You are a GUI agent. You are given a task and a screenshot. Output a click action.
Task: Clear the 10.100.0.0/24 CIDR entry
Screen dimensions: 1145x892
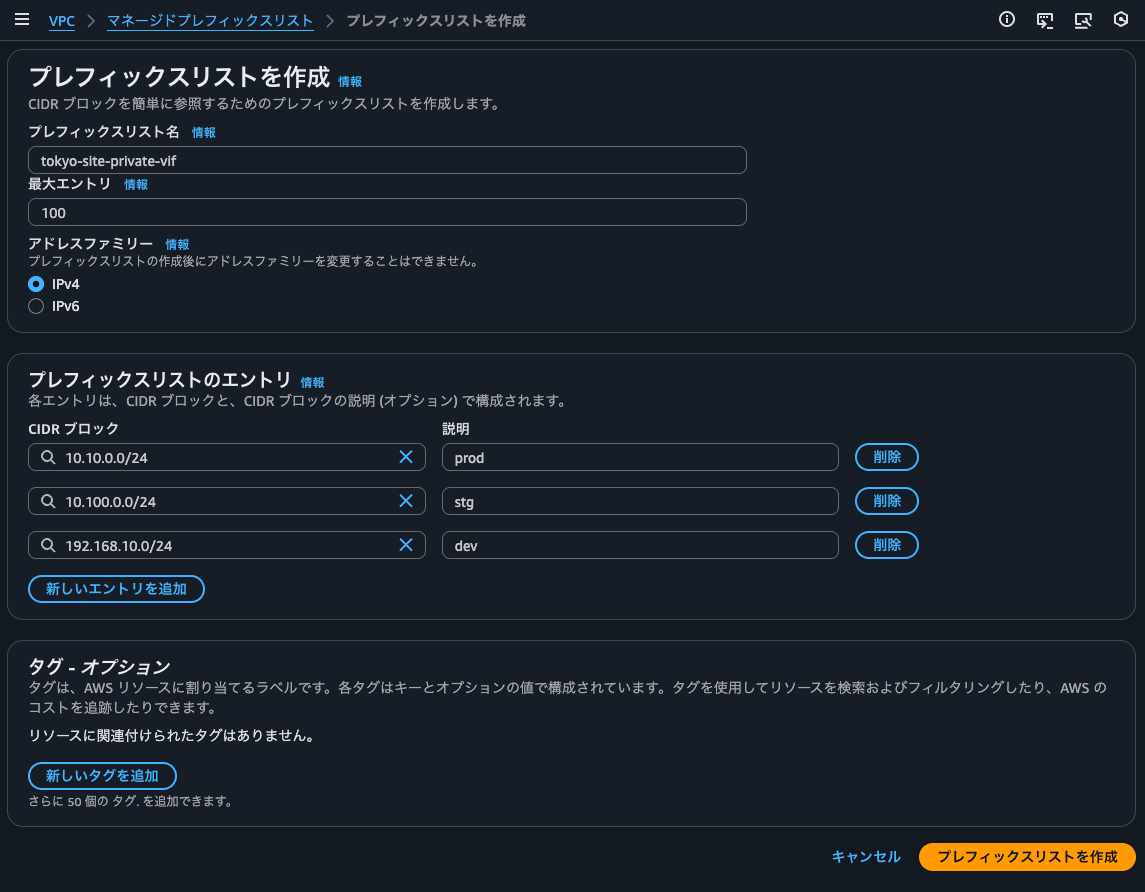tap(406, 501)
